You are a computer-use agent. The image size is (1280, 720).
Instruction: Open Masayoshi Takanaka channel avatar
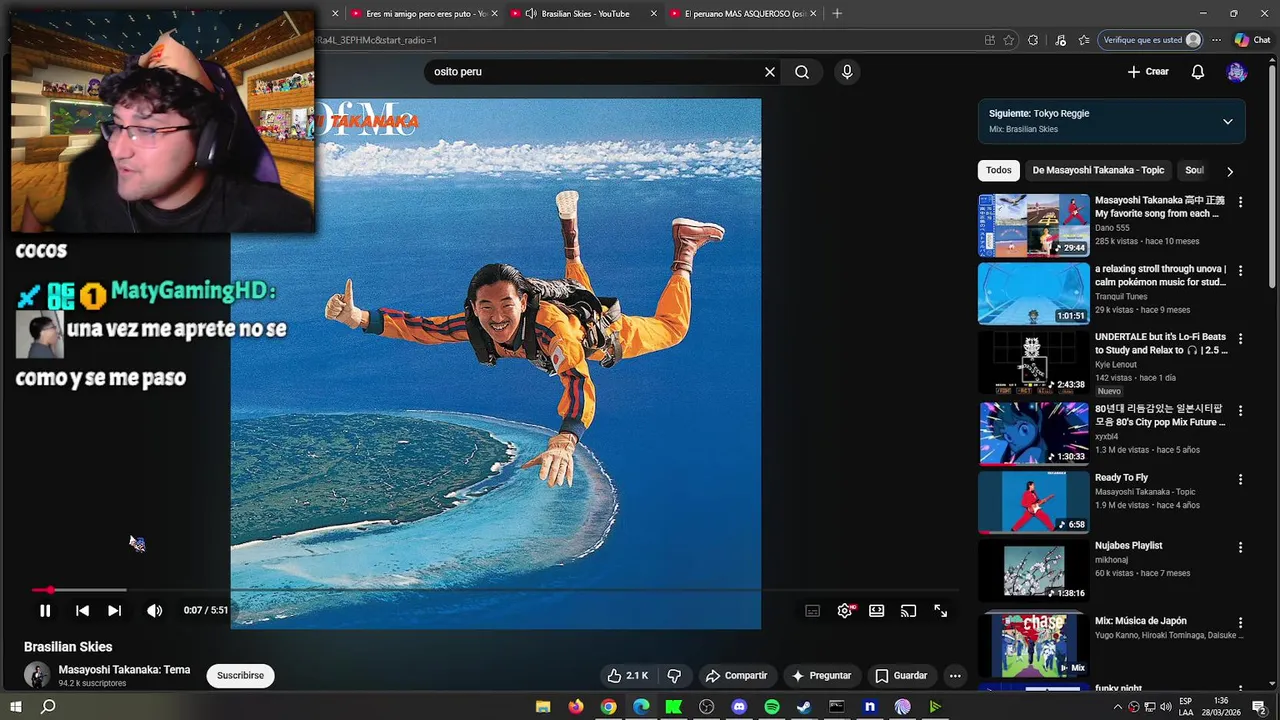coord(37,676)
